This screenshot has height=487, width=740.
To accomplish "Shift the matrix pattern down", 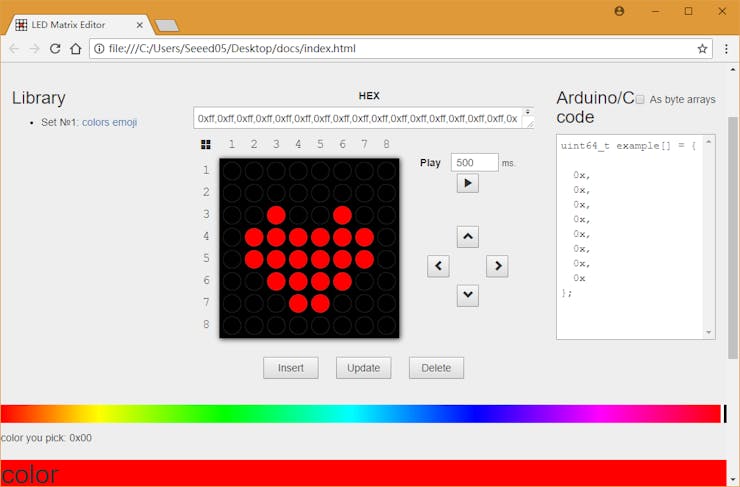I will [467, 295].
